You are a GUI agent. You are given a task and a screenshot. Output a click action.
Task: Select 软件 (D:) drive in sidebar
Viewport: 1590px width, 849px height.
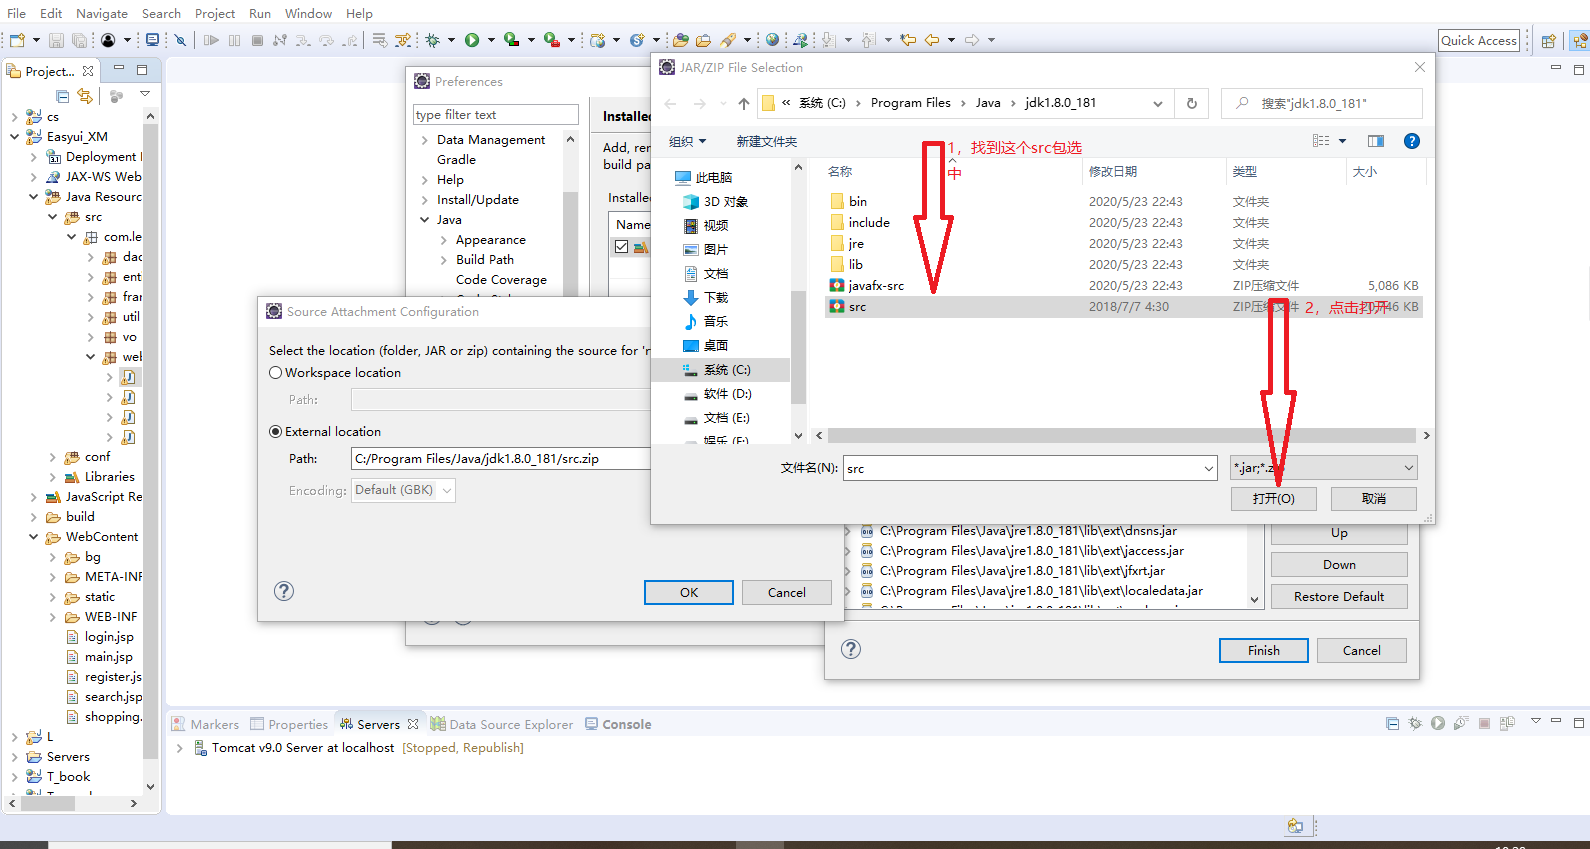tap(727, 394)
